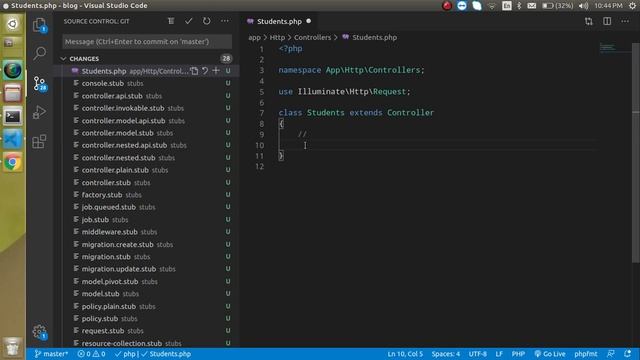Image resolution: width=640 pixels, height=360 pixels.
Task: Split the editor to the right
Action: (x=607, y=21)
